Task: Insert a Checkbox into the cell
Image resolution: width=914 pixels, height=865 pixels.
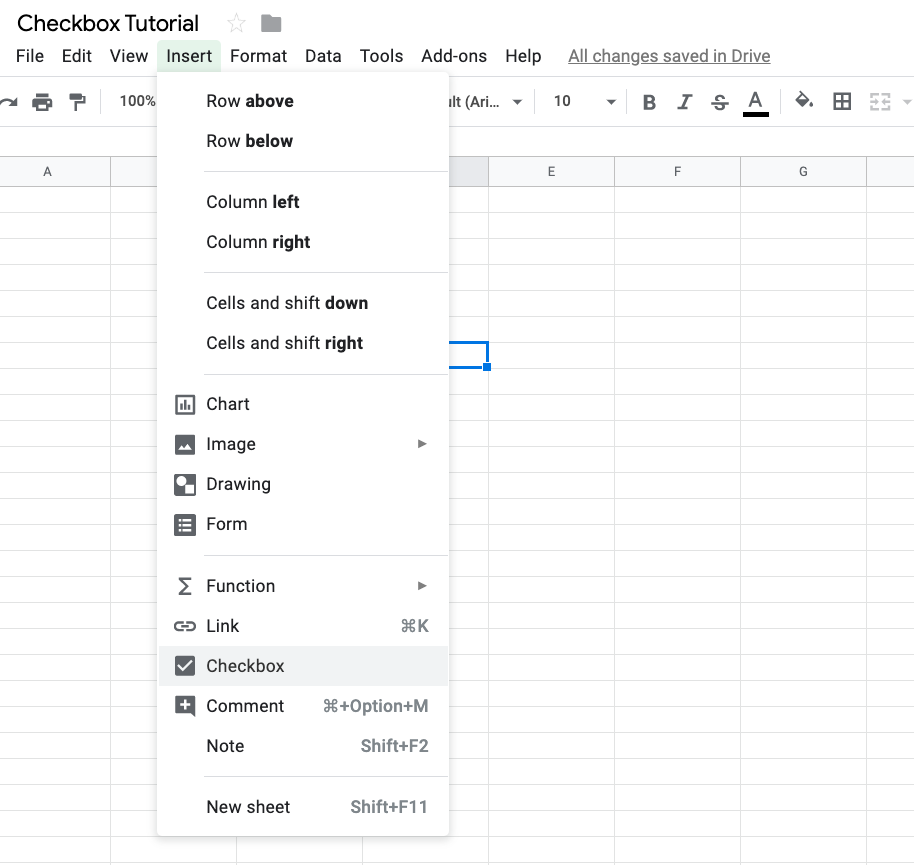Action: pyautogui.click(x=303, y=666)
